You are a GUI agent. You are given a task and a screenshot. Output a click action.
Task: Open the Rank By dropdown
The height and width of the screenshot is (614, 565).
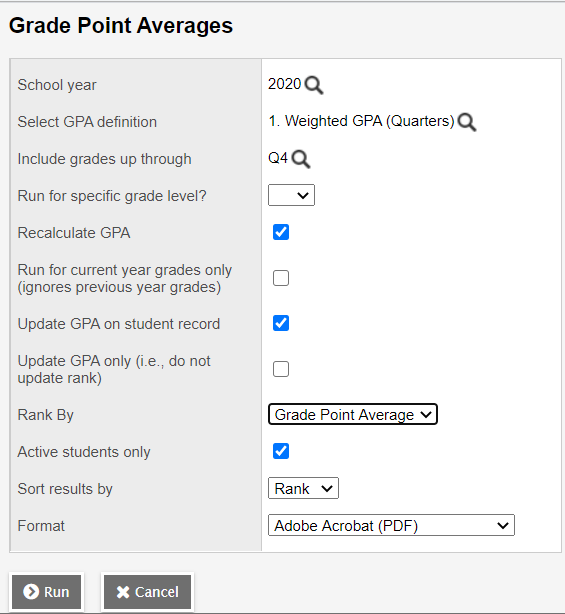(x=352, y=414)
